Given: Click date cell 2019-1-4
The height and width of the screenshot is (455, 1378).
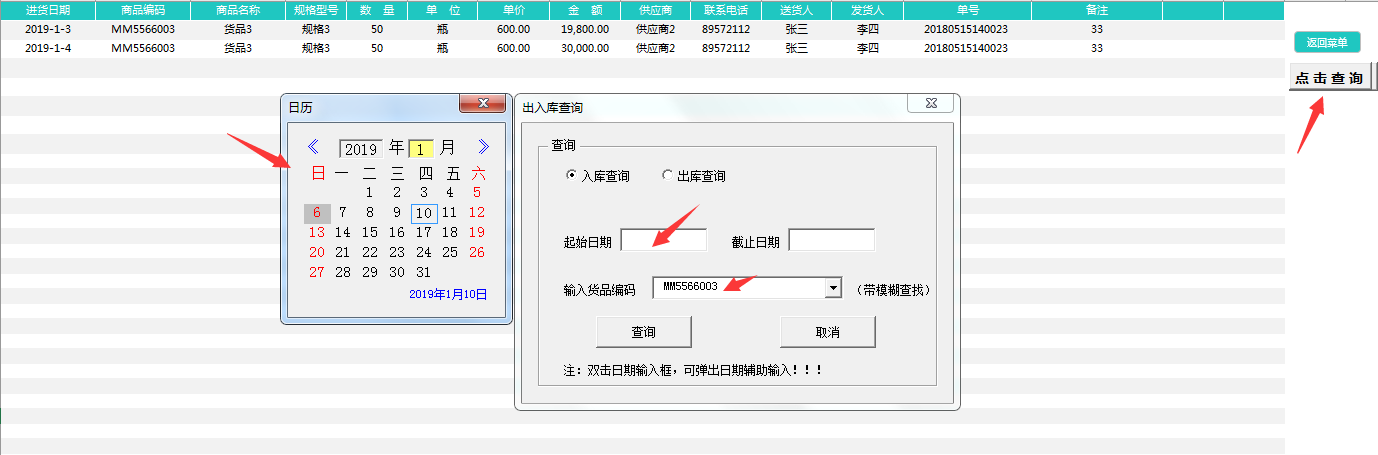Looking at the screenshot, I should tap(48, 48).
